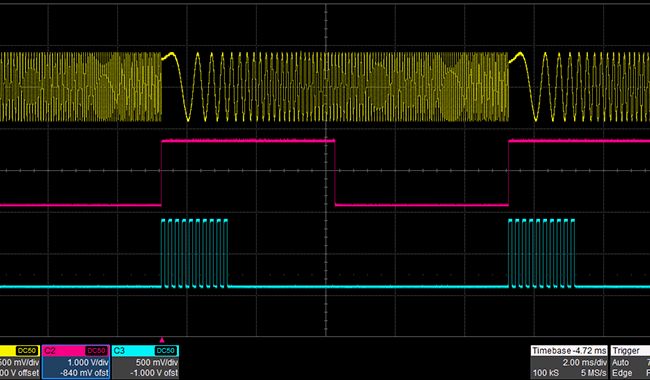650x380 pixels.
Task: Click the DC50 badge on channel C3
Action: point(165,351)
